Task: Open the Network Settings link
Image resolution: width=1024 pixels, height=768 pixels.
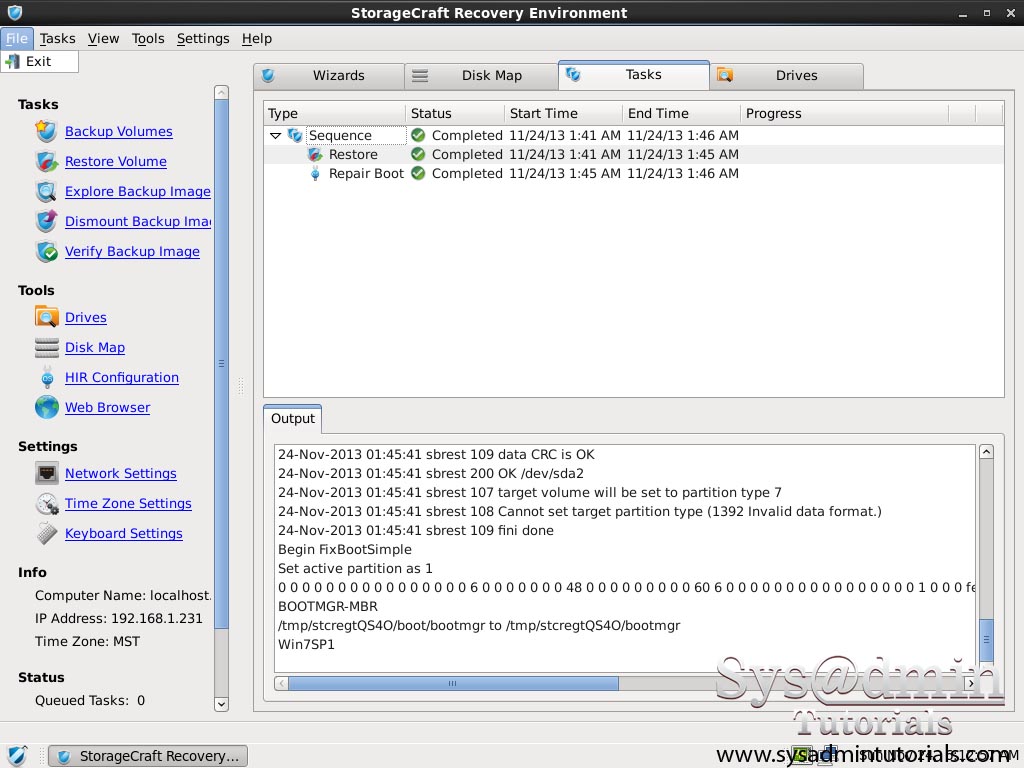Action: [121, 473]
